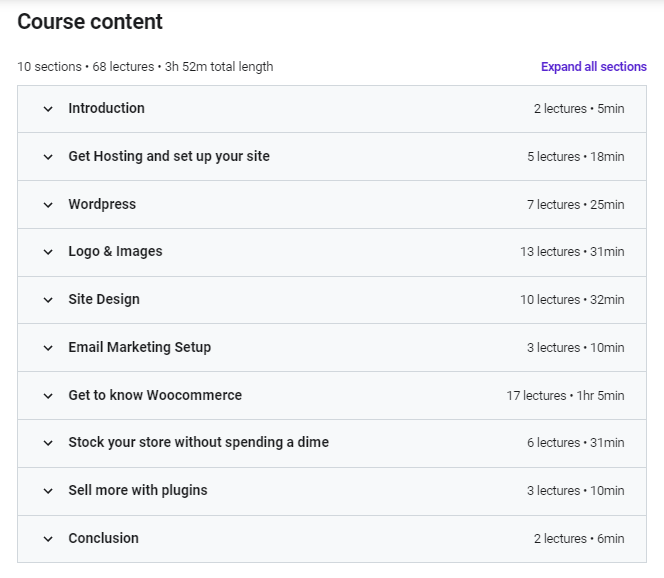
Task: Click the Expand all sections link
Action: click(x=594, y=67)
